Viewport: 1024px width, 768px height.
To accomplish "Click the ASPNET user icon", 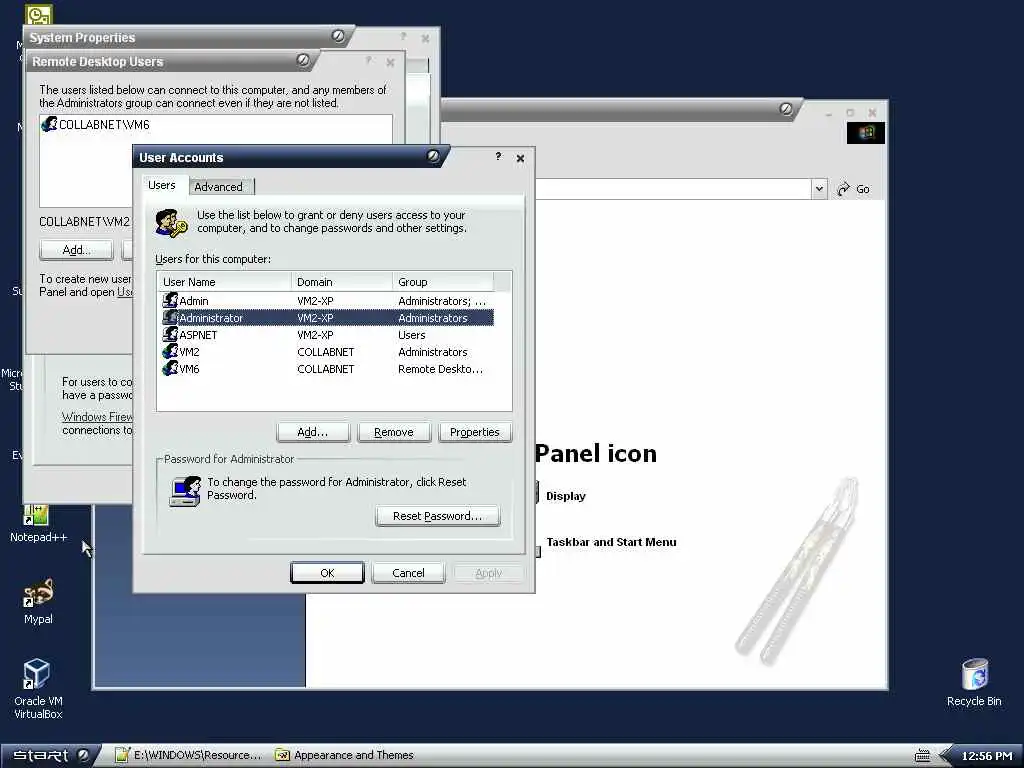I will point(170,334).
